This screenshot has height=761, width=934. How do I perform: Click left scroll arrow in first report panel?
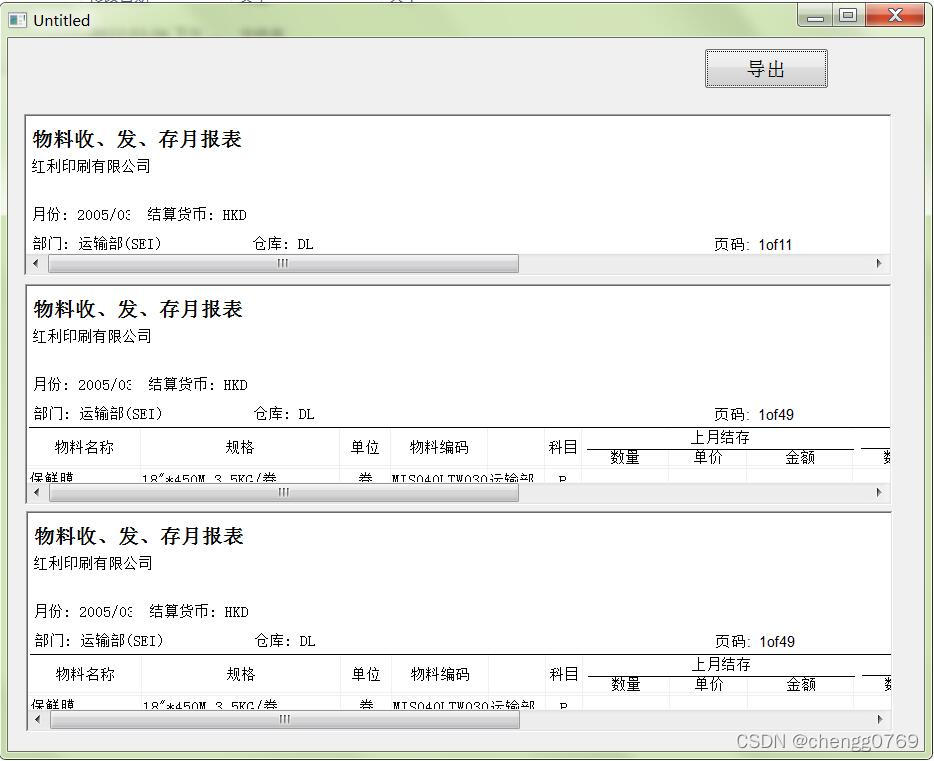37,264
